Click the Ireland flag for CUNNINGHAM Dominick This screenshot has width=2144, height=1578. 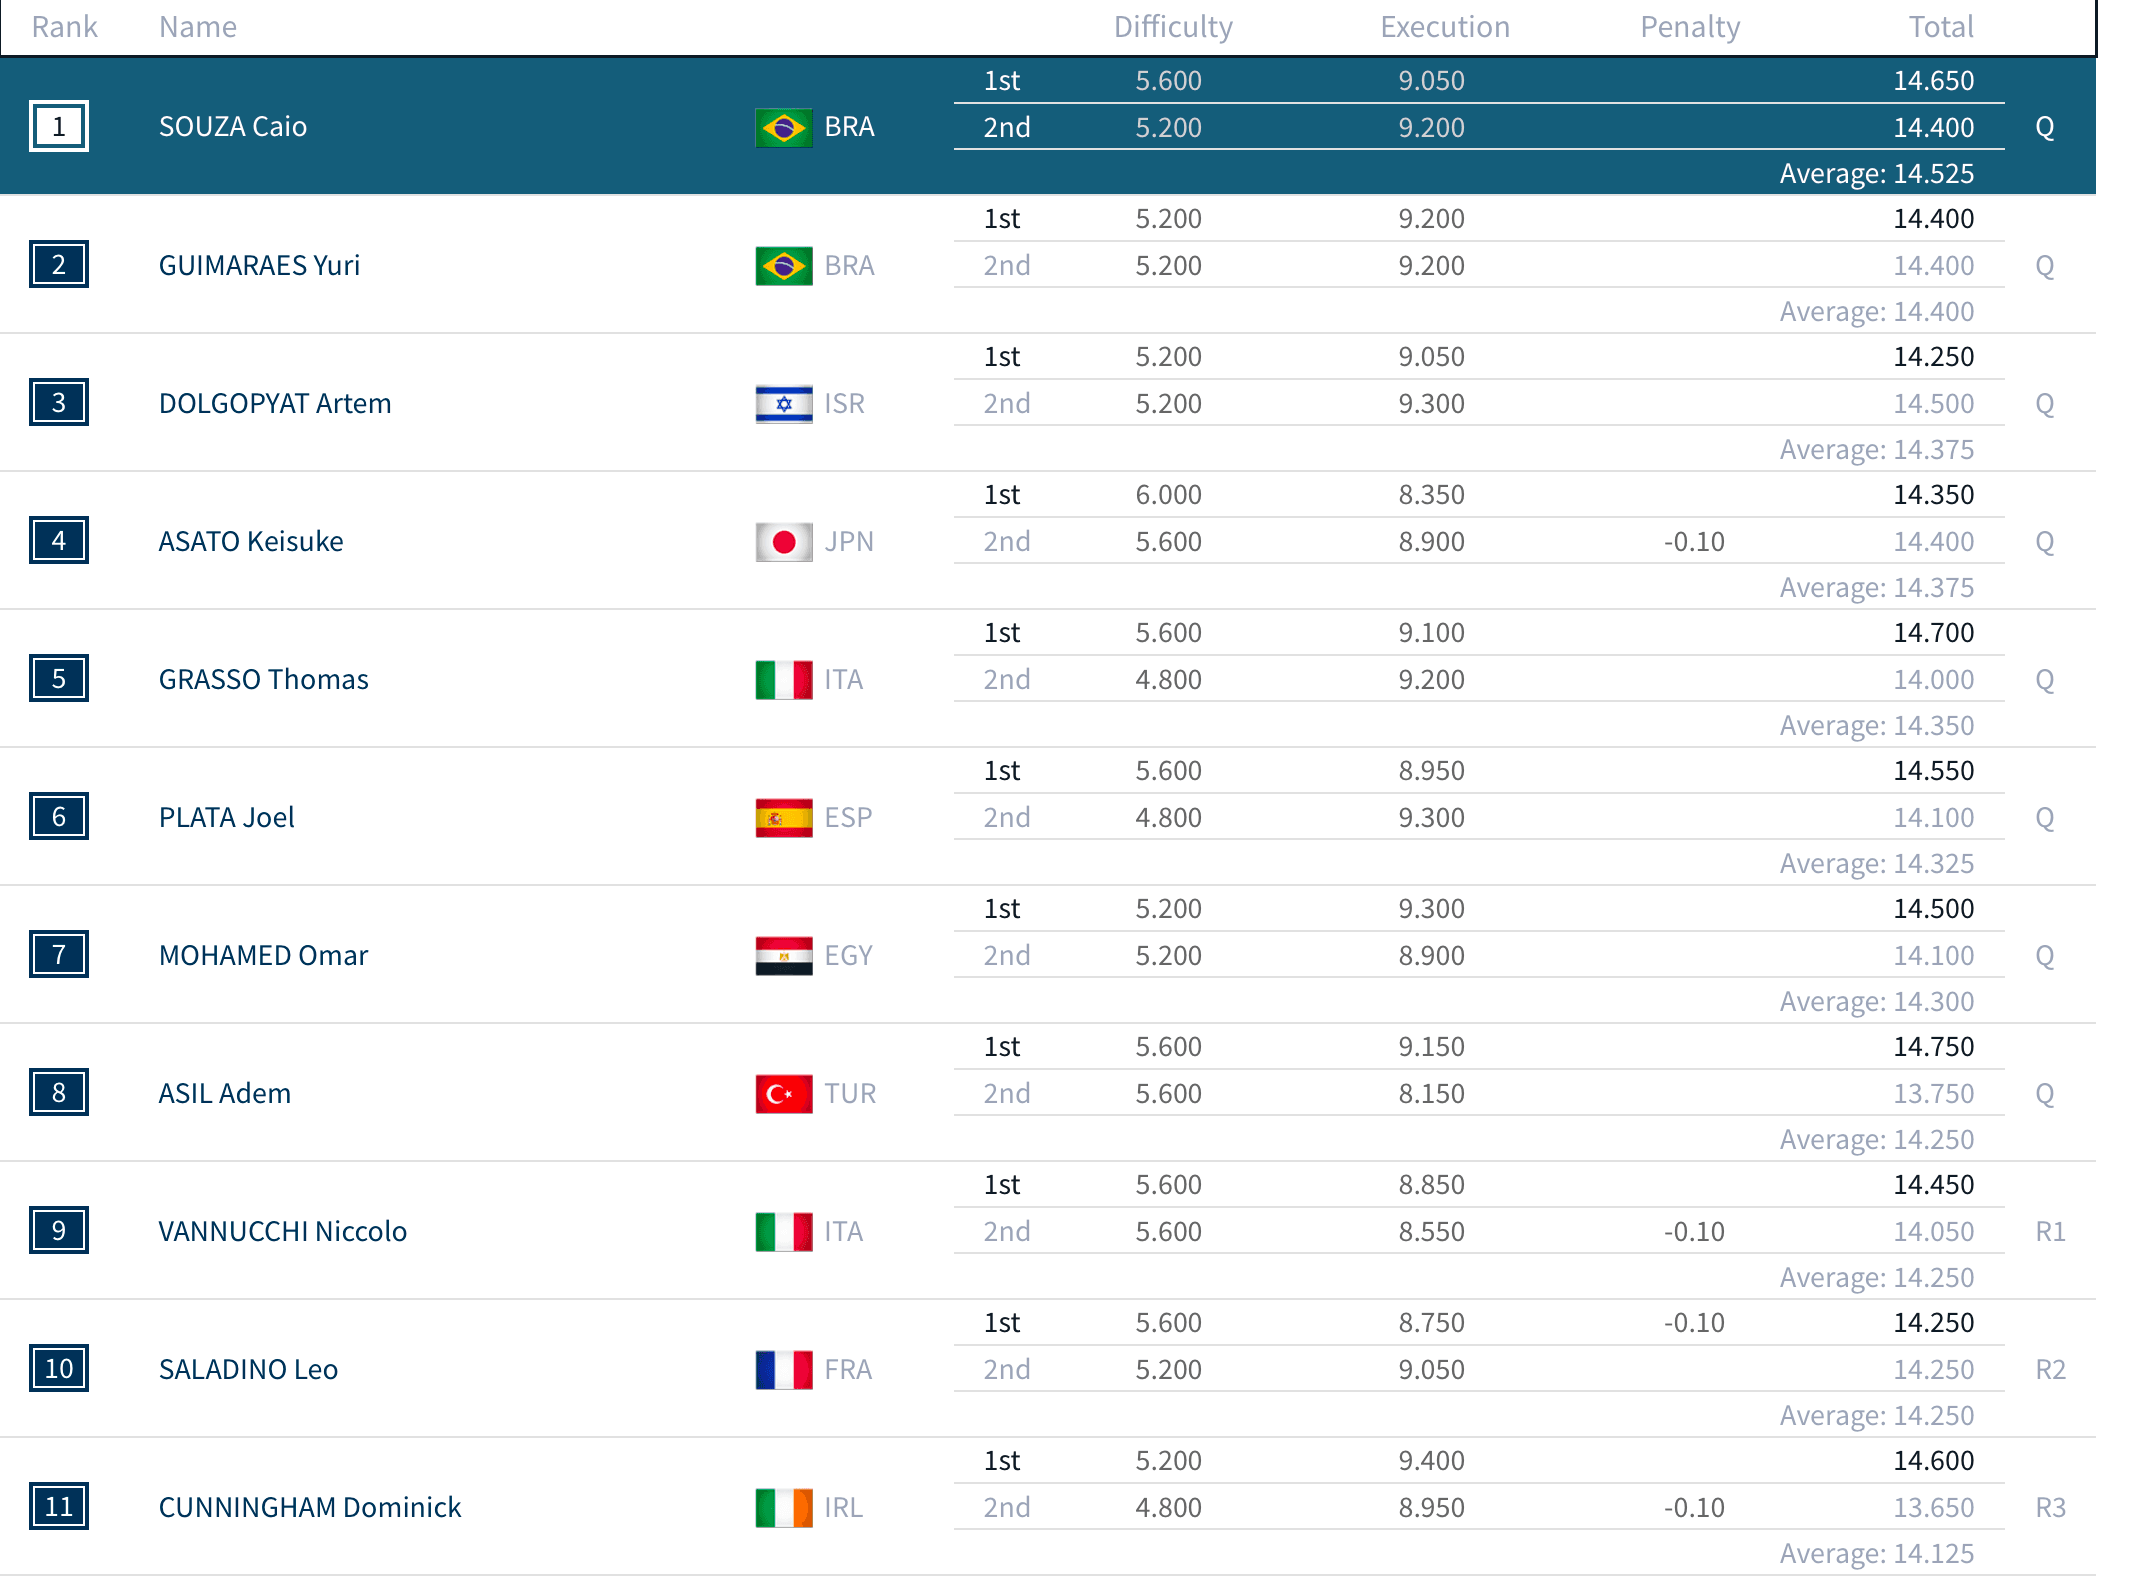[x=783, y=1508]
